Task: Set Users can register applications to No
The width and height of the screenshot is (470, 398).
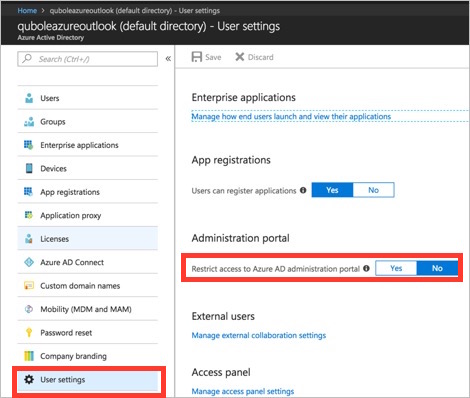Action: pyautogui.click(x=373, y=190)
